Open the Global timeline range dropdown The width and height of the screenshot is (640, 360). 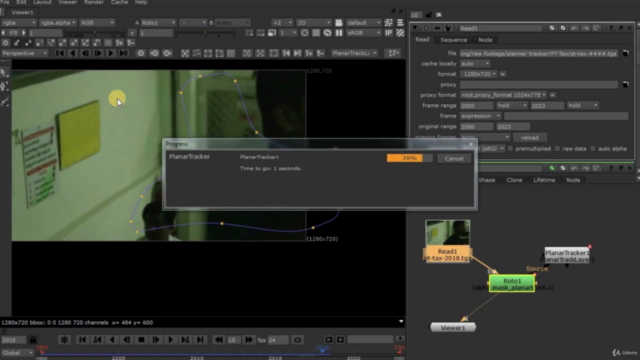tap(17, 353)
